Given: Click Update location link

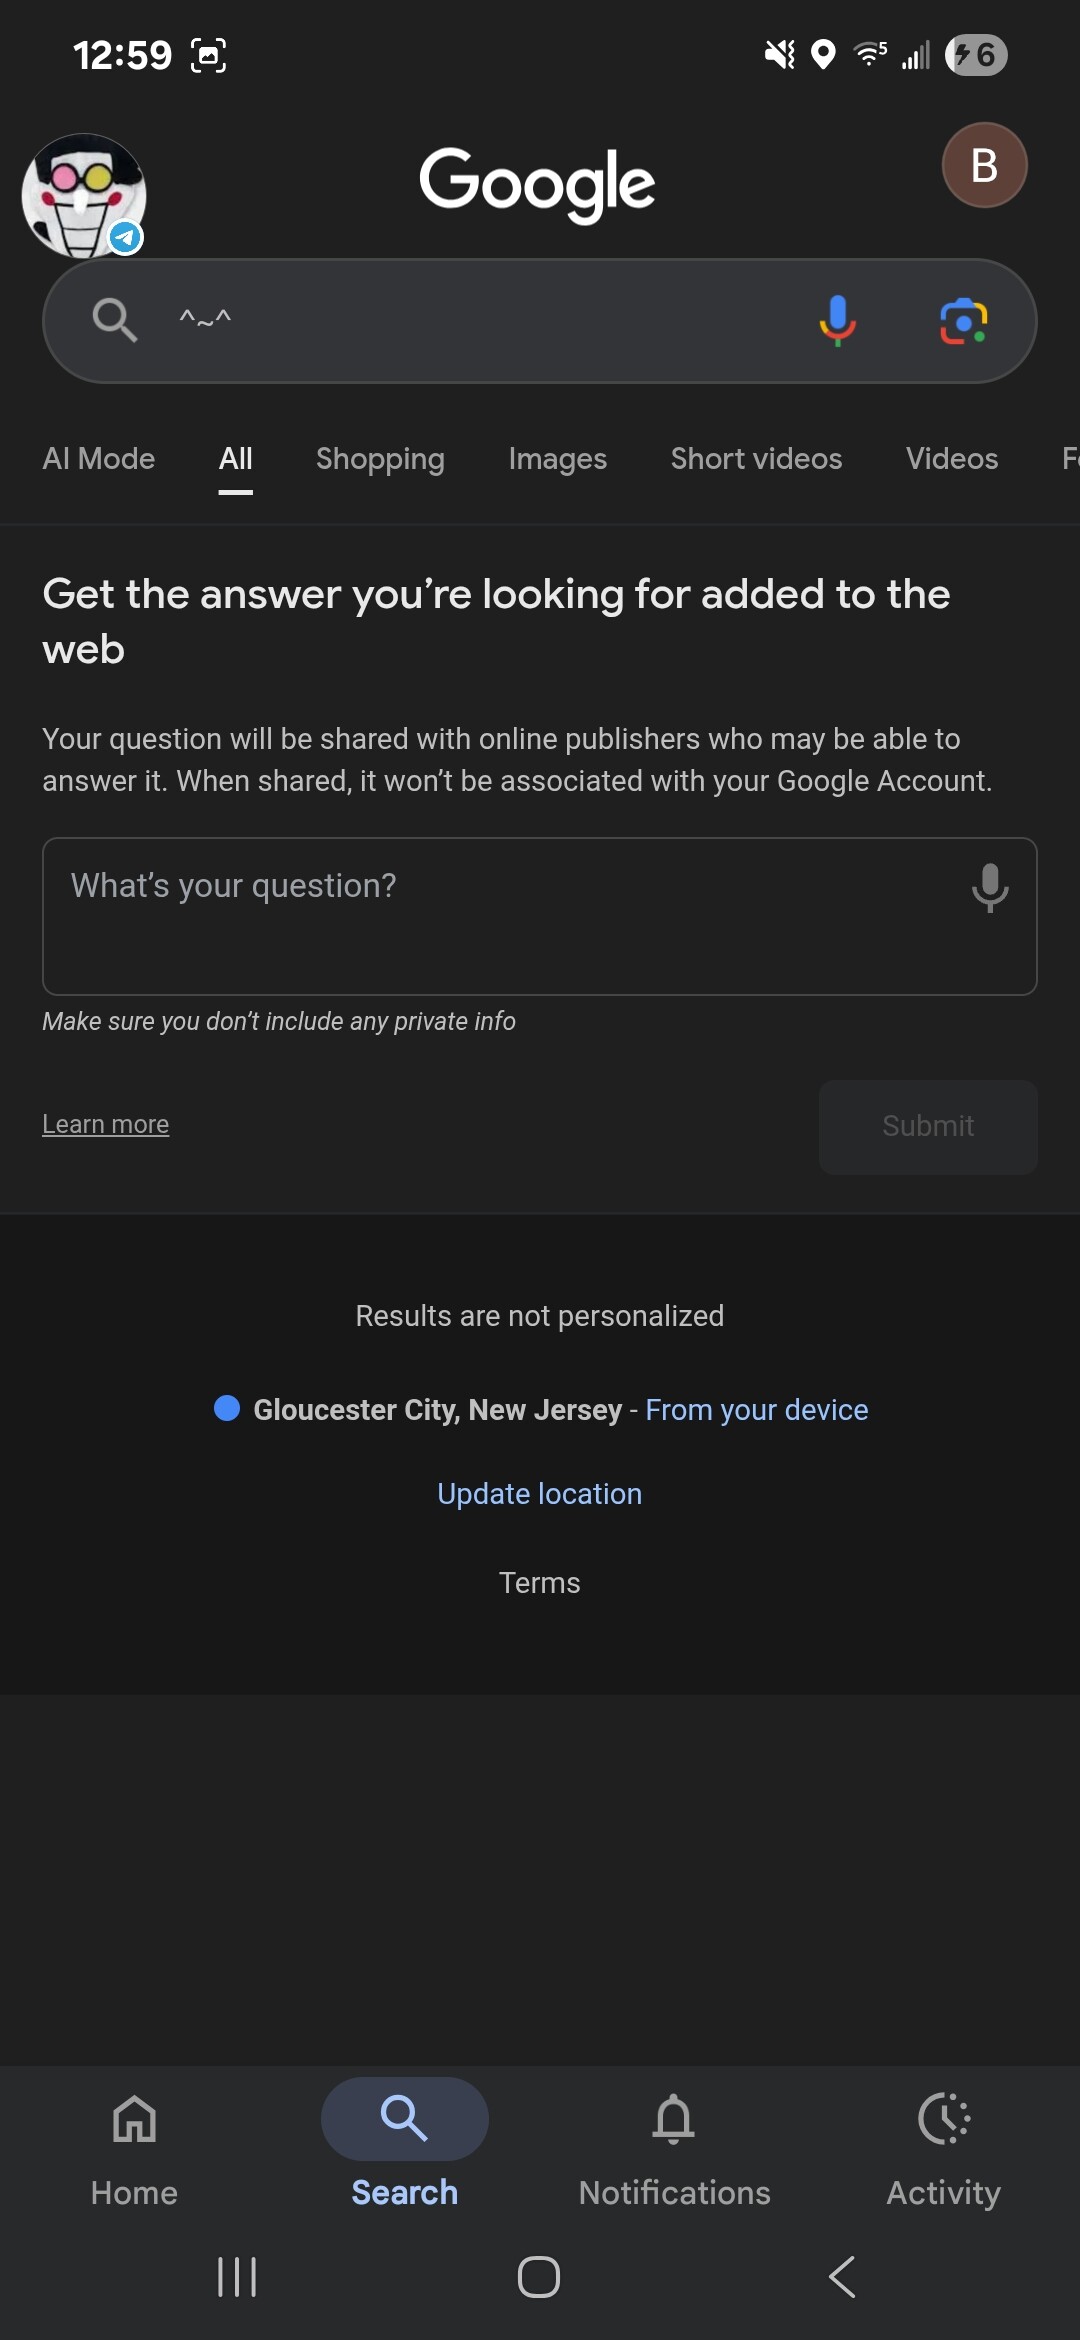Looking at the screenshot, I should 539,1493.
